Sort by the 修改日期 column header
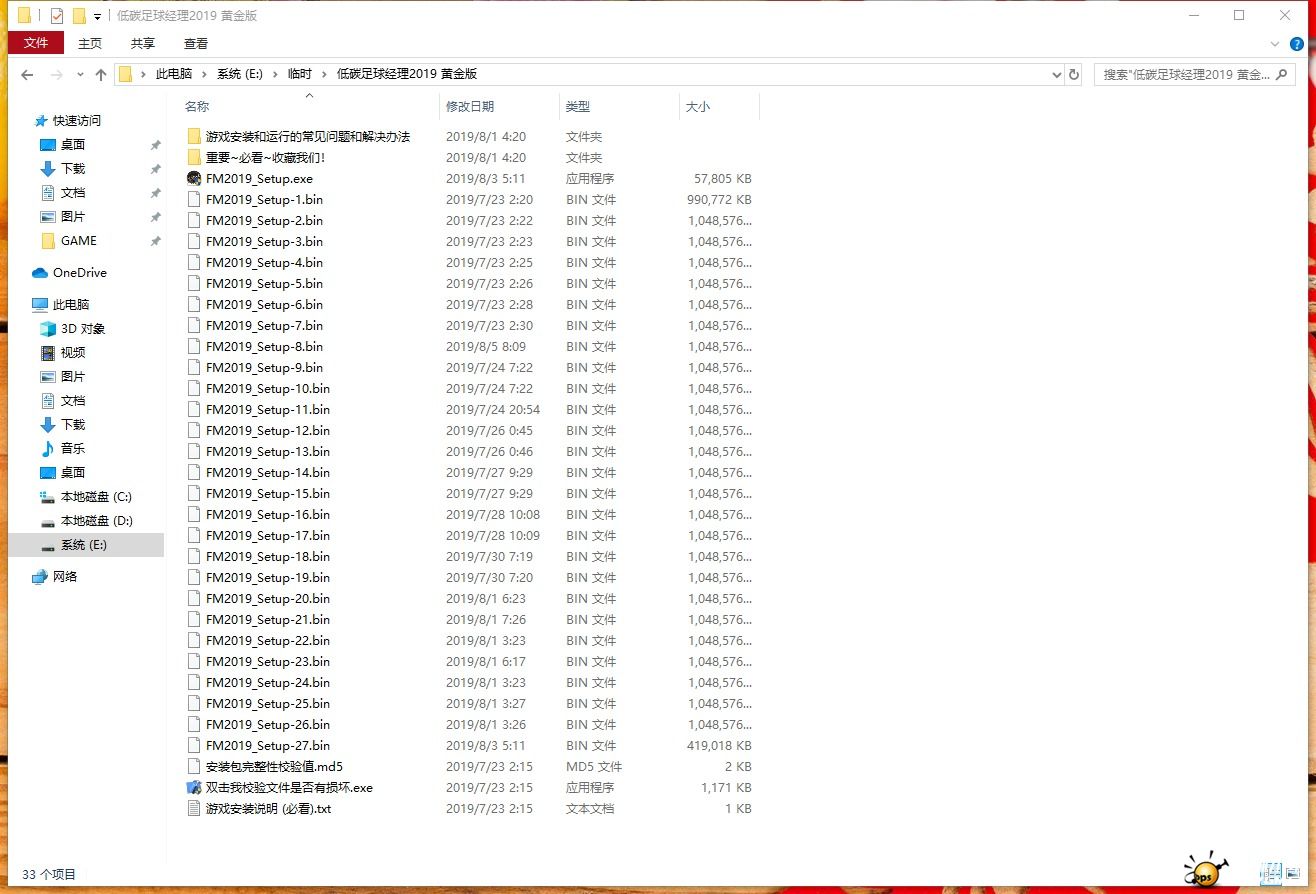The width and height of the screenshot is (1316, 894). [x=470, y=106]
